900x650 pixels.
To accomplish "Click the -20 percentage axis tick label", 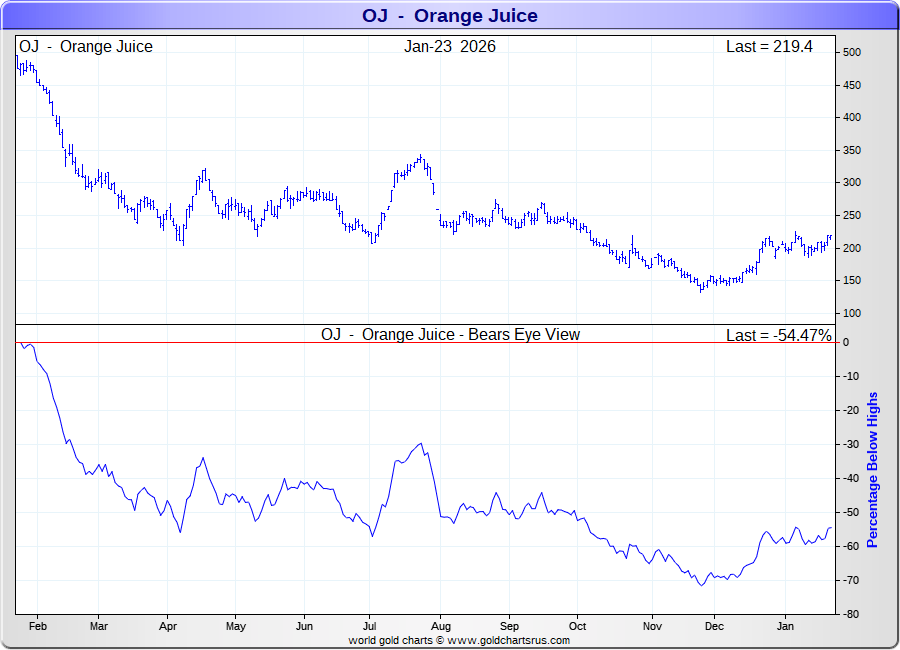I will [x=850, y=411].
